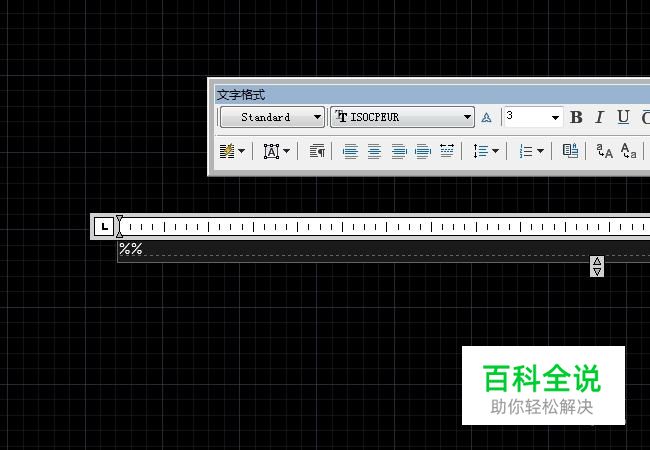Center-align the text
This screenshot has height=450, width=650.
coord(374,151)
